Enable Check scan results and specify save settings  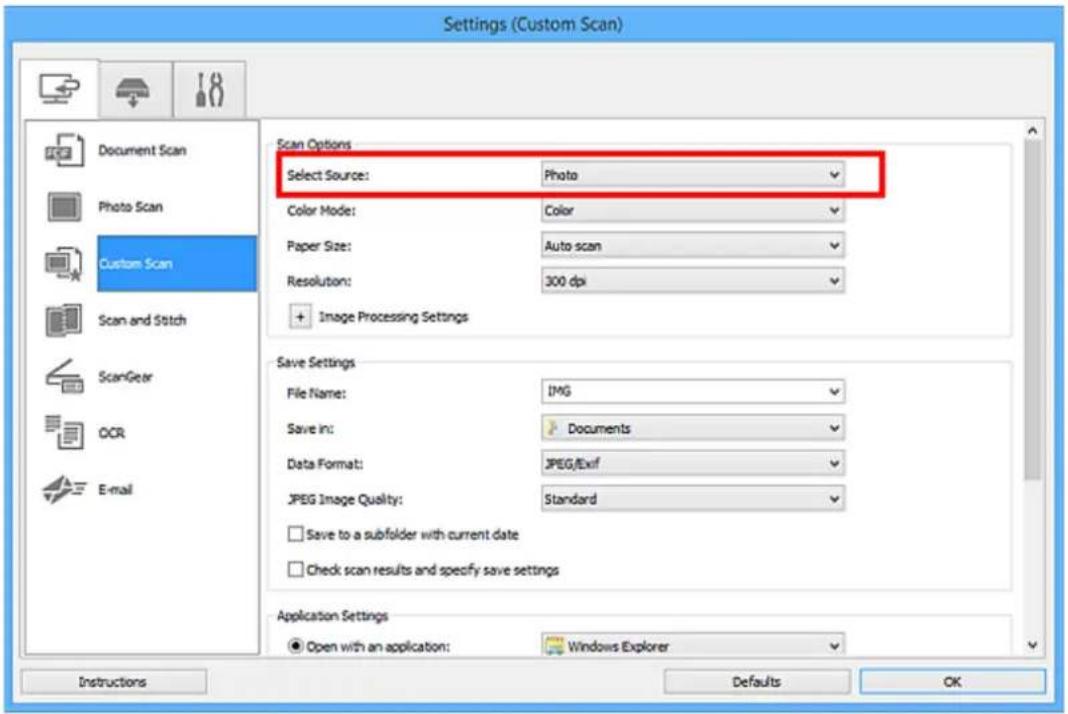296,570
